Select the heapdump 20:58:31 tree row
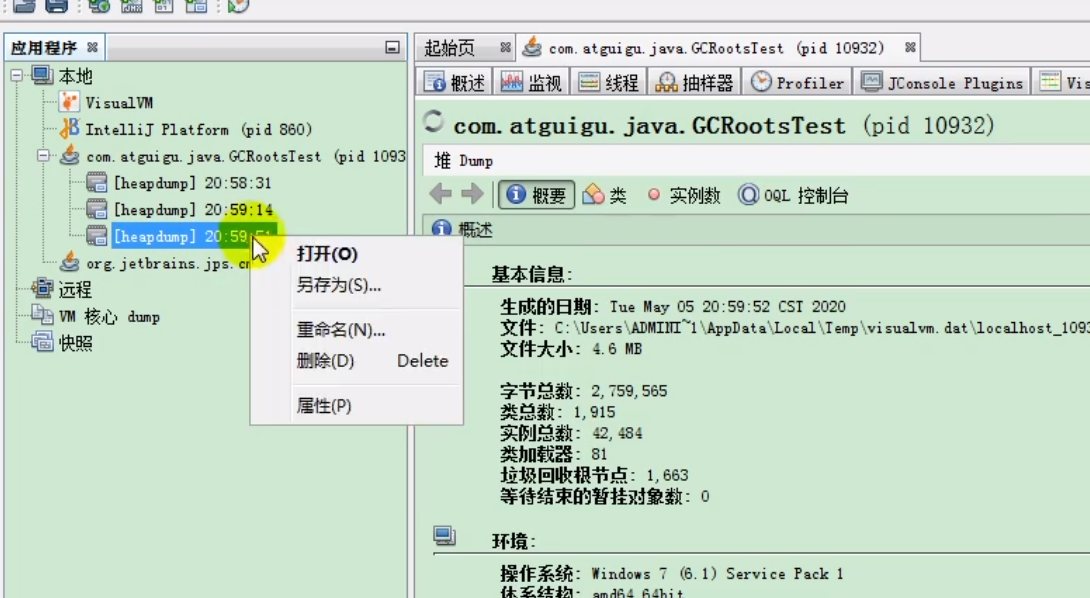Screen dimensions: 1090x598 point(193,183)
